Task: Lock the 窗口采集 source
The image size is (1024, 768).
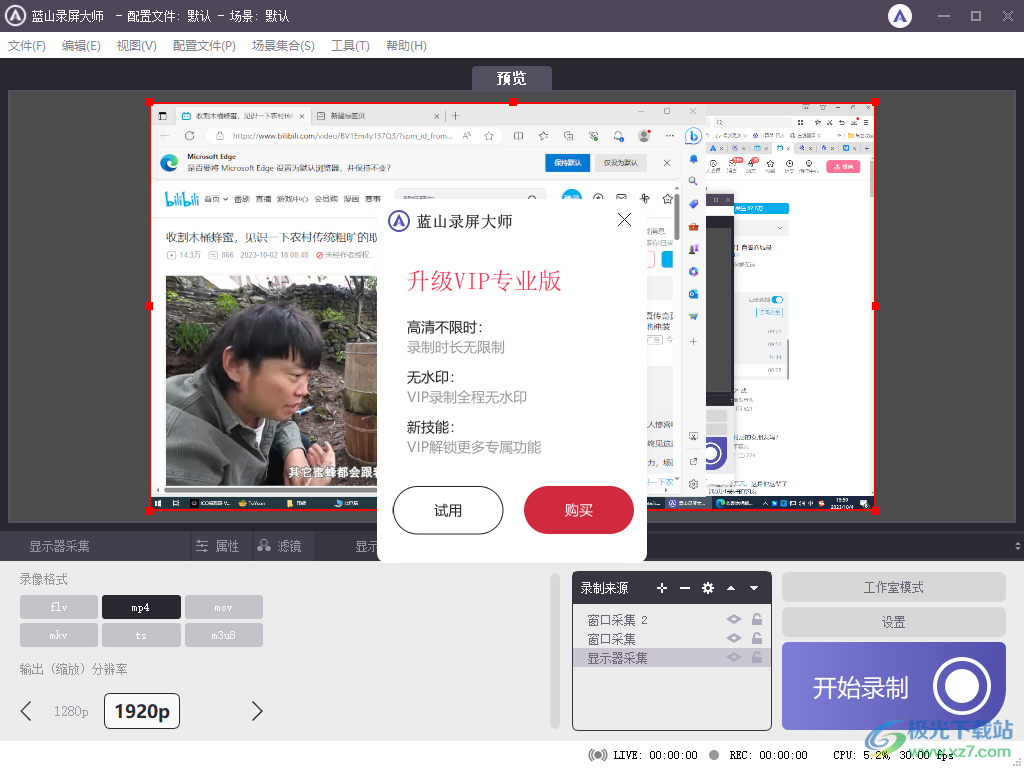Action: coord(757,638)
